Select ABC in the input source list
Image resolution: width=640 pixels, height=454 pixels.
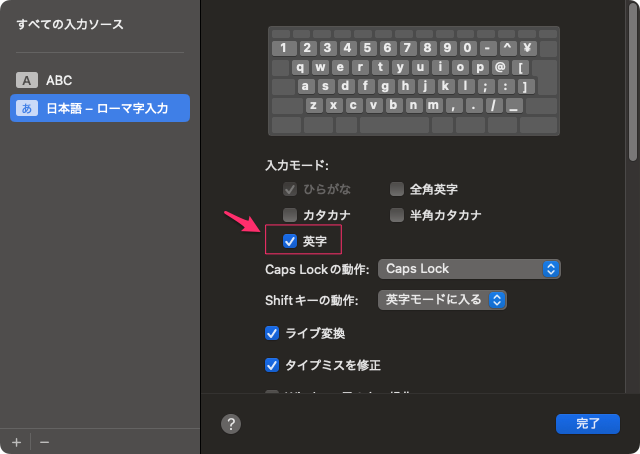(60, 80)
